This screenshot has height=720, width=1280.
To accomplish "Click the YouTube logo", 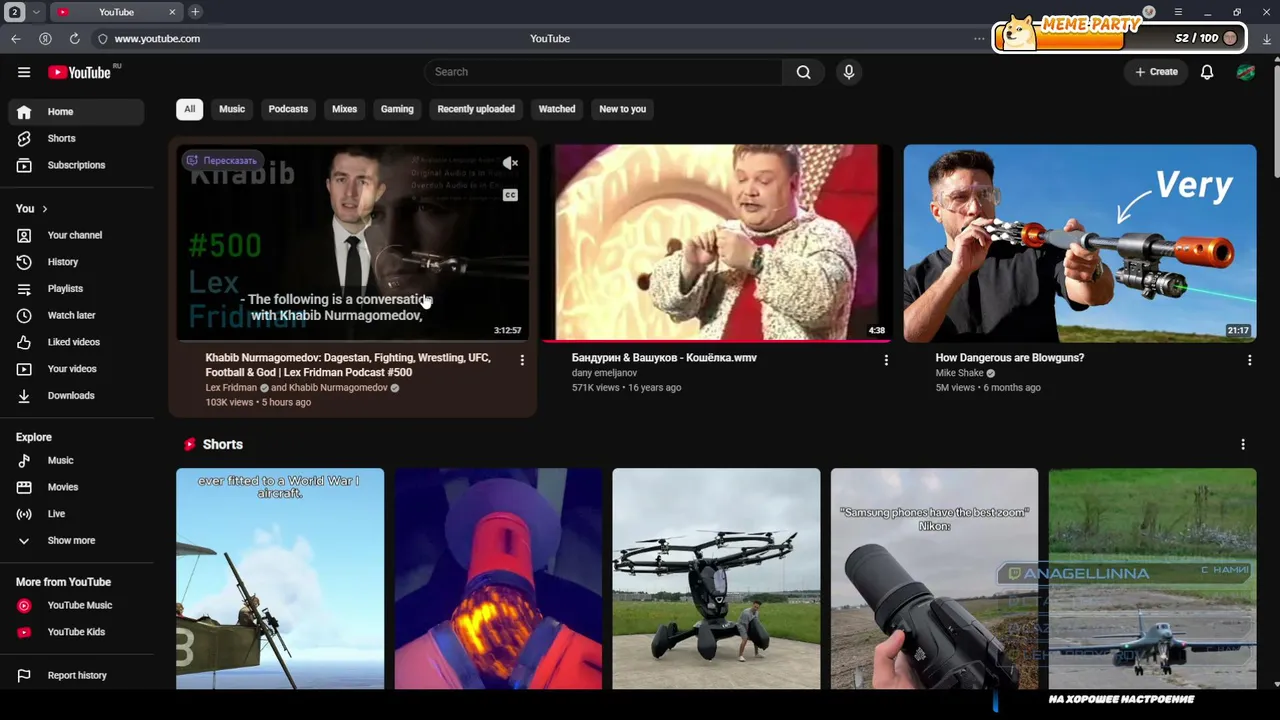I will tap(79, 72).
